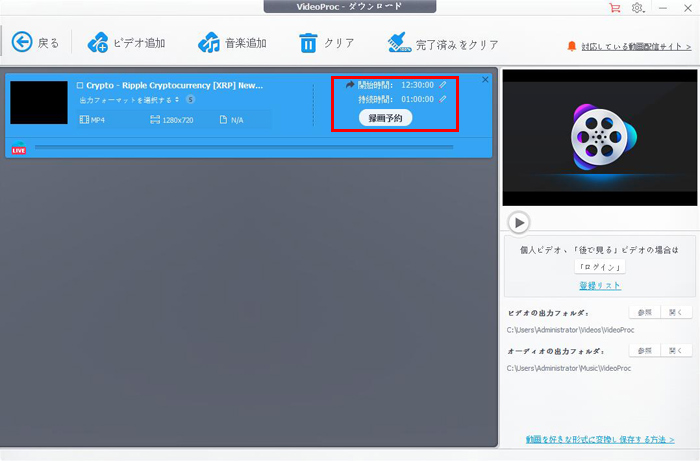The width and height of the screenshot is (700, 461).
Task: Open the 登録リスト link
Action: pyautogui.click(x=599, y=285)
